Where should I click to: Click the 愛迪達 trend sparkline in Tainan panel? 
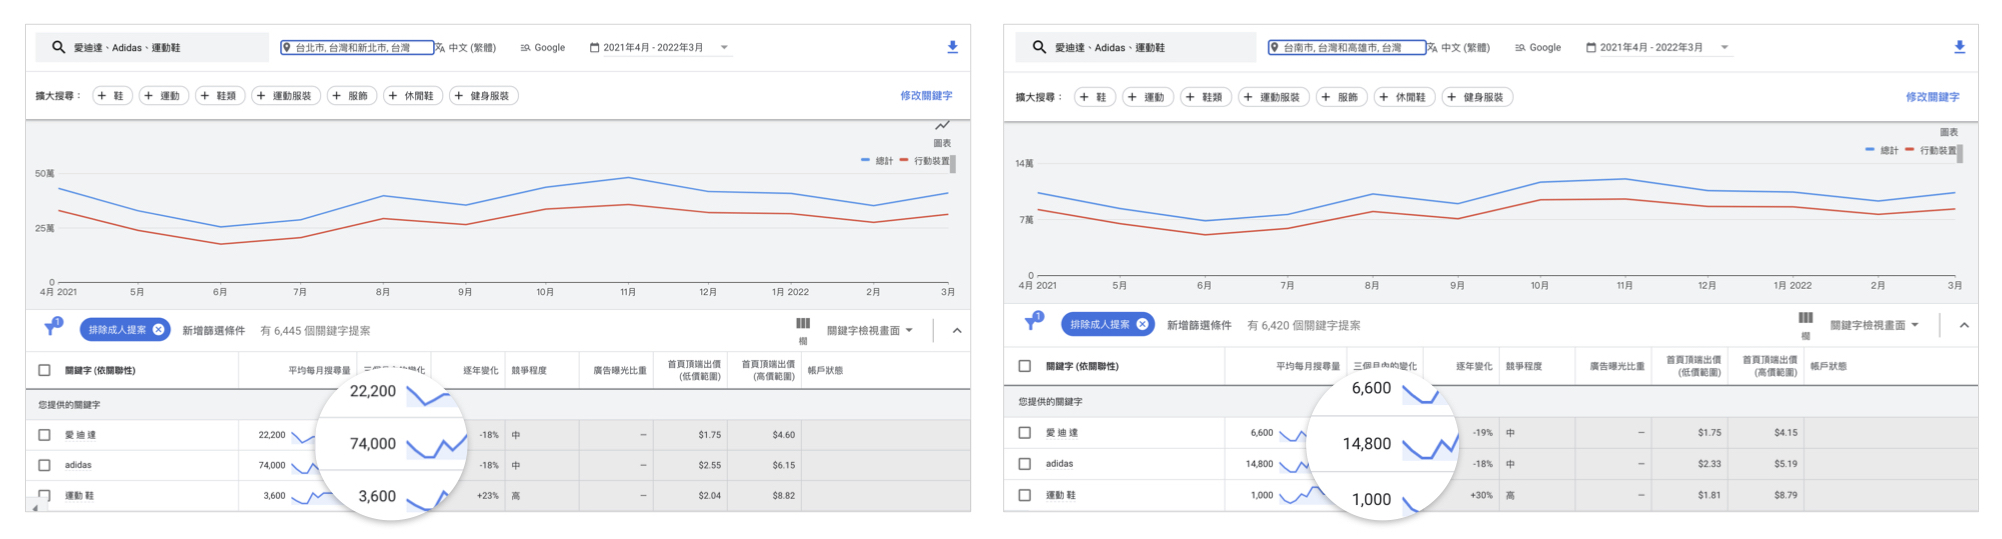coord(1292,435)
